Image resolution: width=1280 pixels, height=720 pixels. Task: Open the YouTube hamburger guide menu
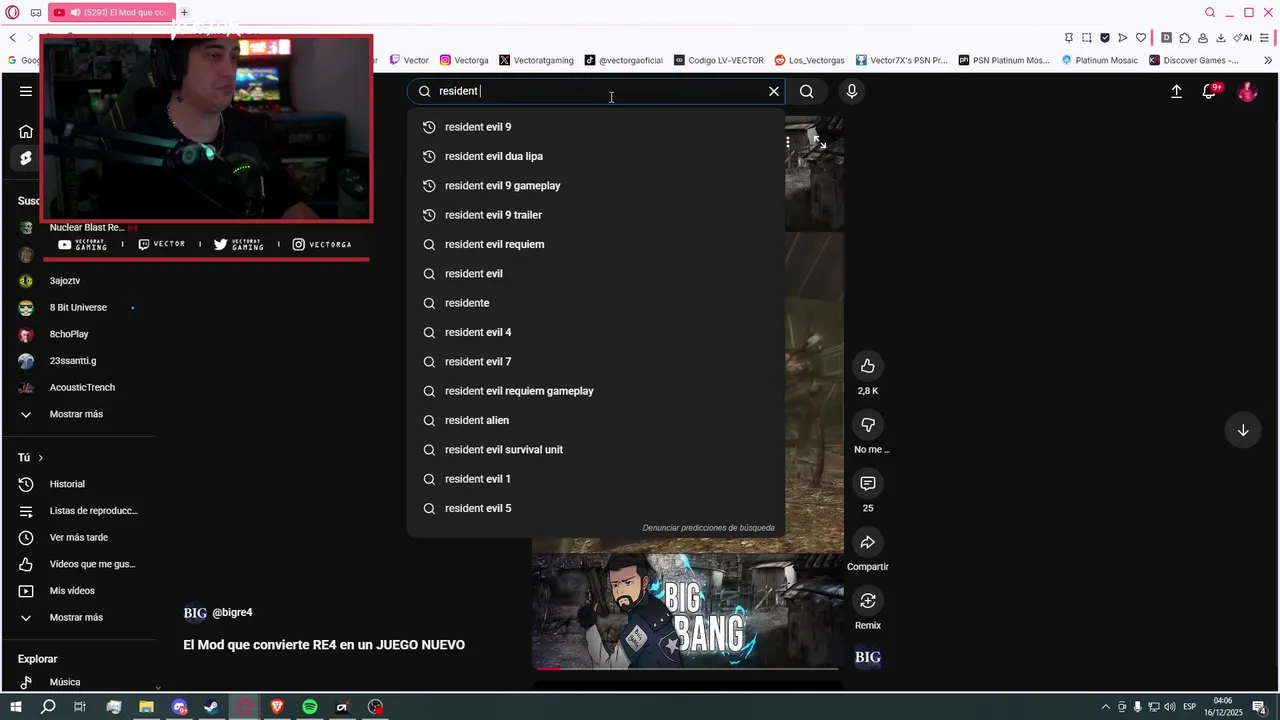tap(26, 91)
